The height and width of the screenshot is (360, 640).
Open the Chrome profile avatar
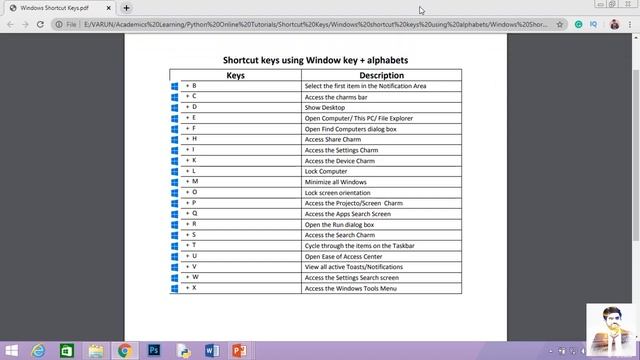click(615, 24)
